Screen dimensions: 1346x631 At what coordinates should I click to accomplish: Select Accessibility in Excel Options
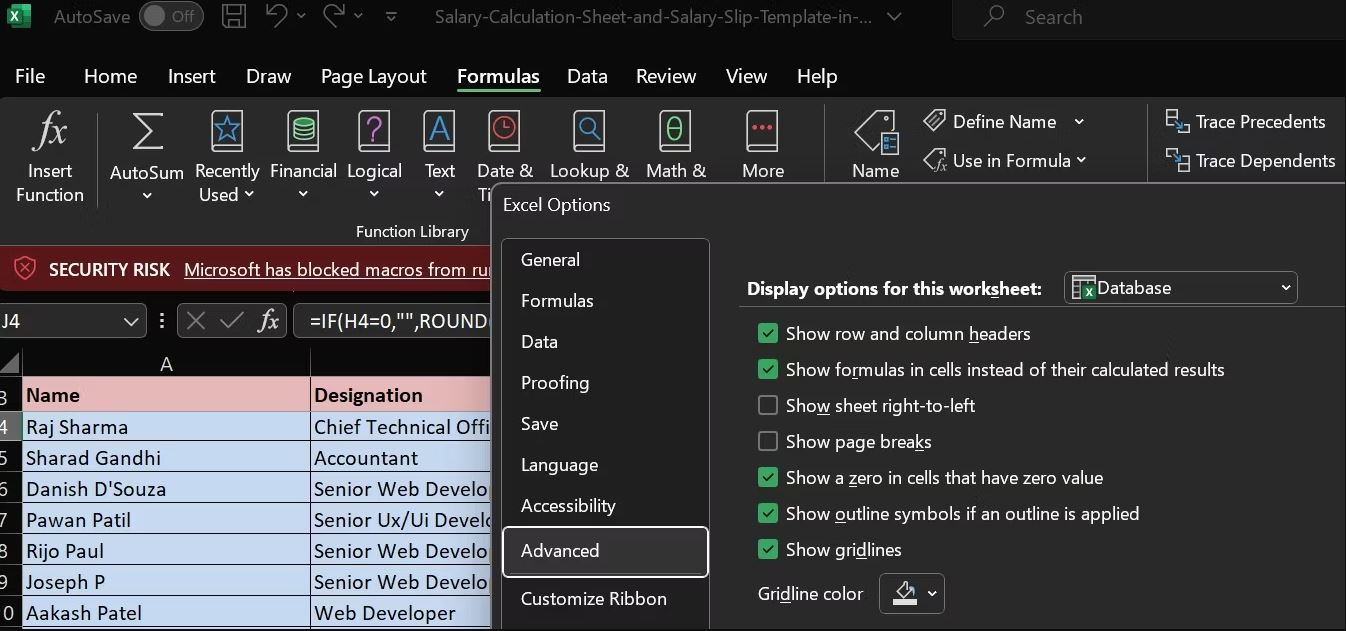[x=606, y=505]
